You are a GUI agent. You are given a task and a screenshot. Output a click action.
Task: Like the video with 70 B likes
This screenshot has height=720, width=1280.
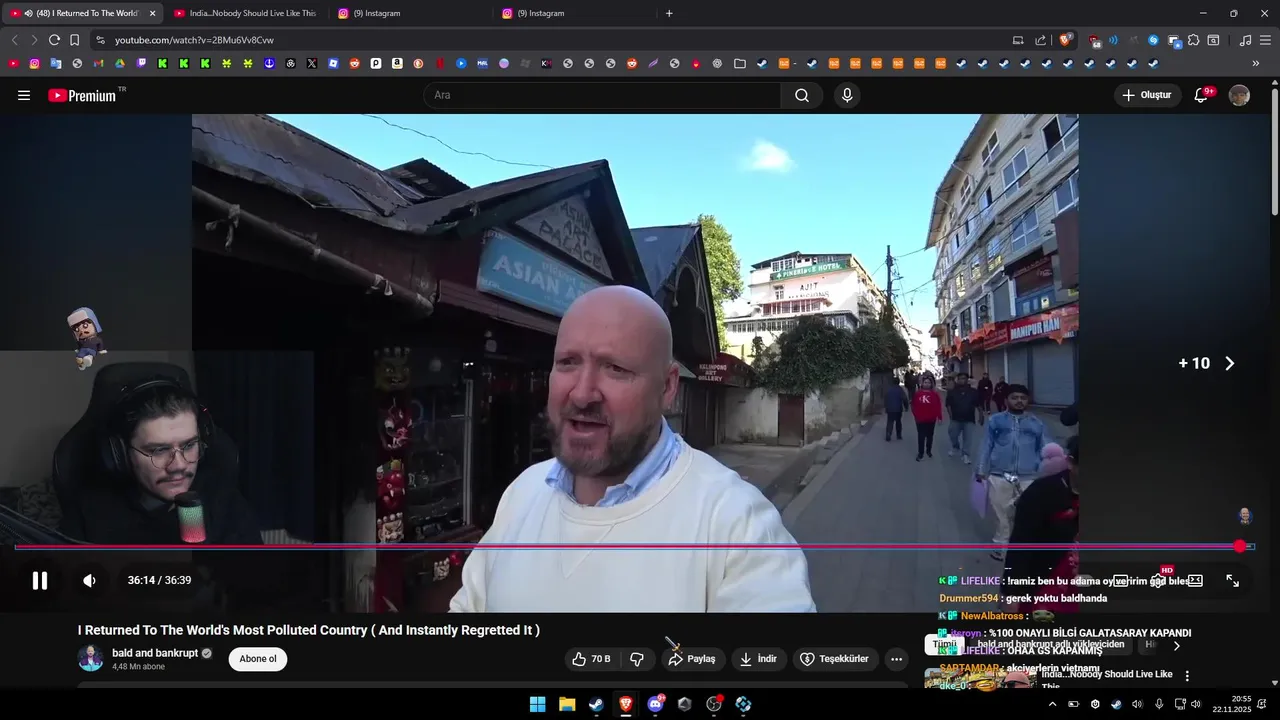tap(591, 659)
